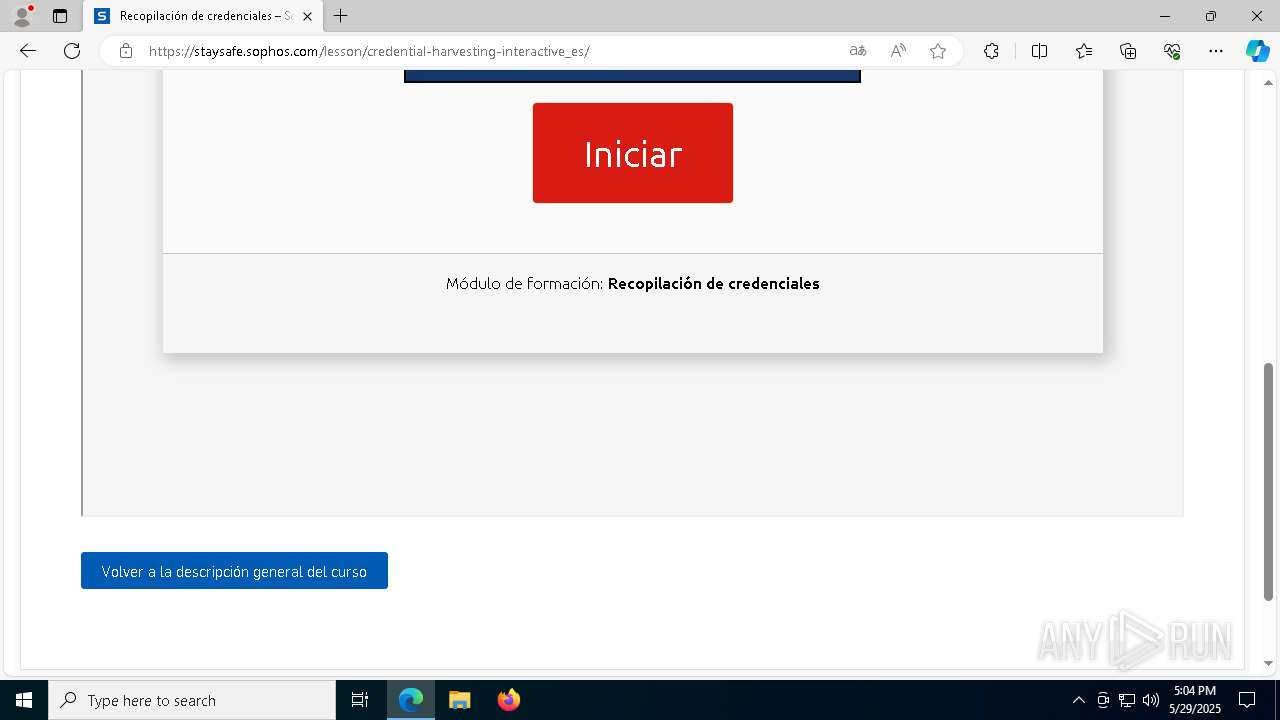Image resolution: width=1280 pixels, height=720 pixels.
Task: Click the page vertical scrollbar thumb
Action: [1269, 482]
